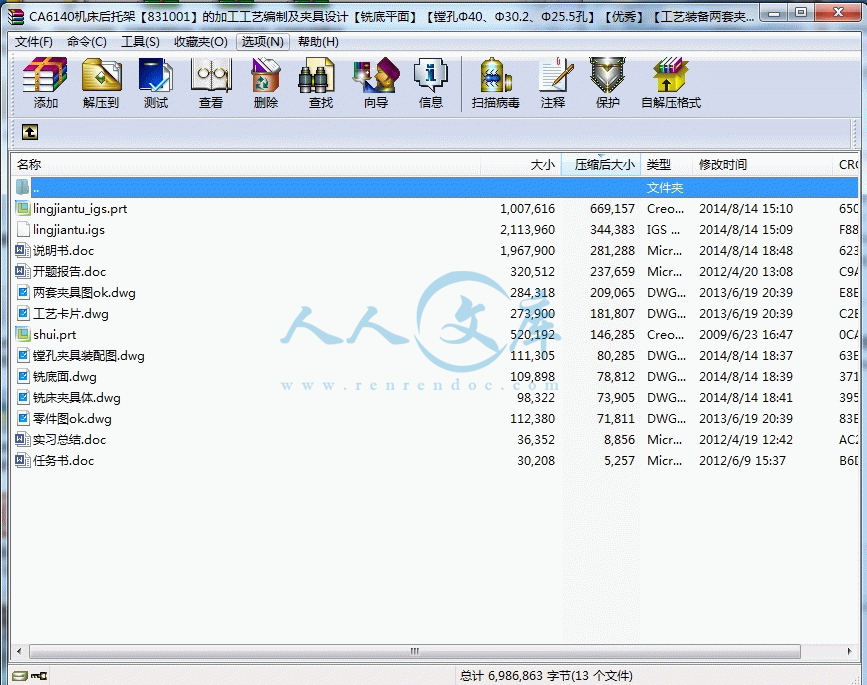Open the 选项(N) menu
867x685 pixels.
pyautogui.click(x=263, y=42)
